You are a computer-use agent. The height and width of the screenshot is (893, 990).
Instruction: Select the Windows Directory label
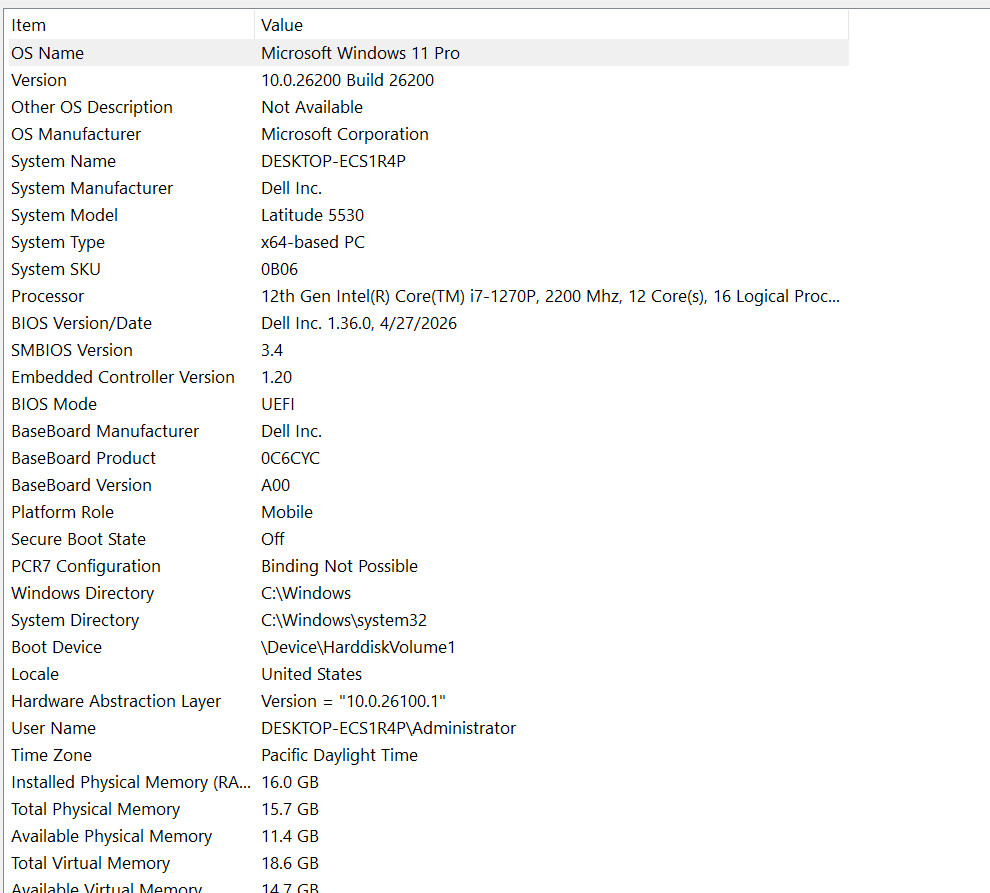83,594
